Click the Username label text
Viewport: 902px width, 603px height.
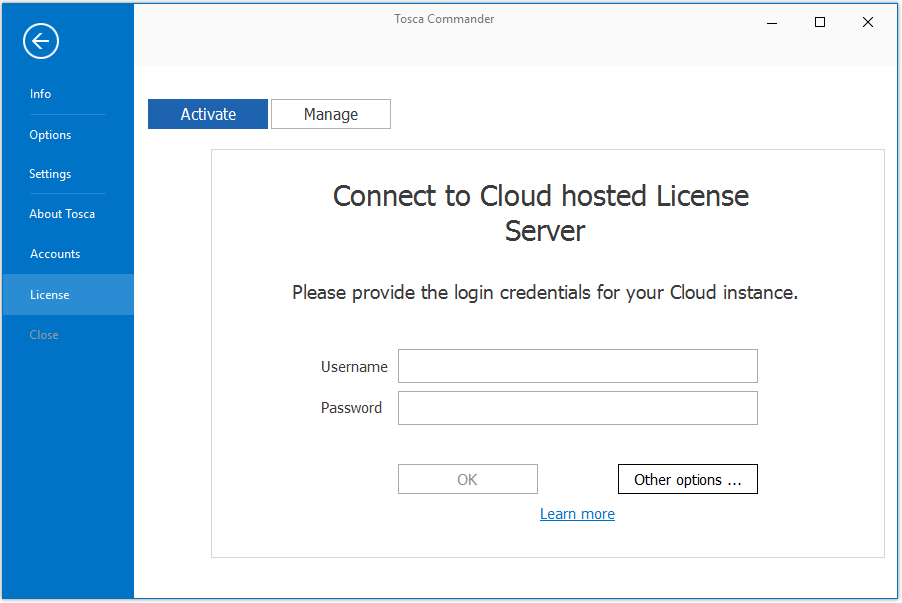(354, 367)
